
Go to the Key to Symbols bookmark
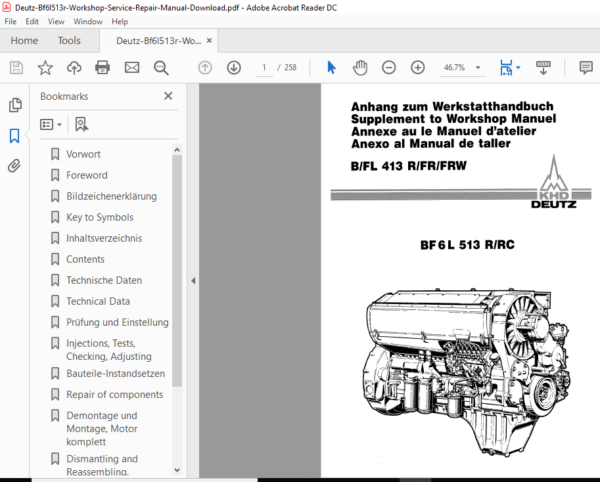[x=100, y=217]
